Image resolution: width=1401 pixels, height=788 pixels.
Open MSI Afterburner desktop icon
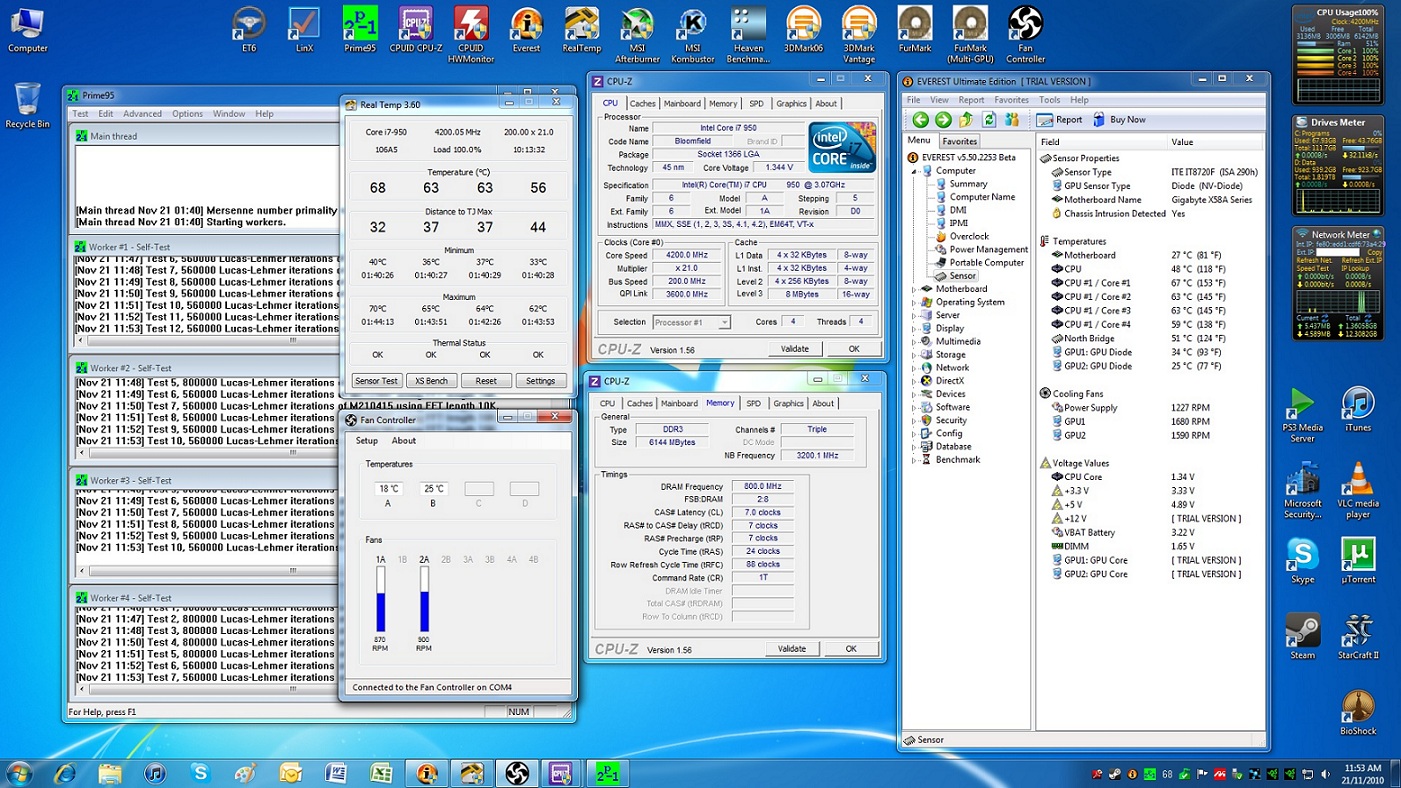click(x=637, y=35)
